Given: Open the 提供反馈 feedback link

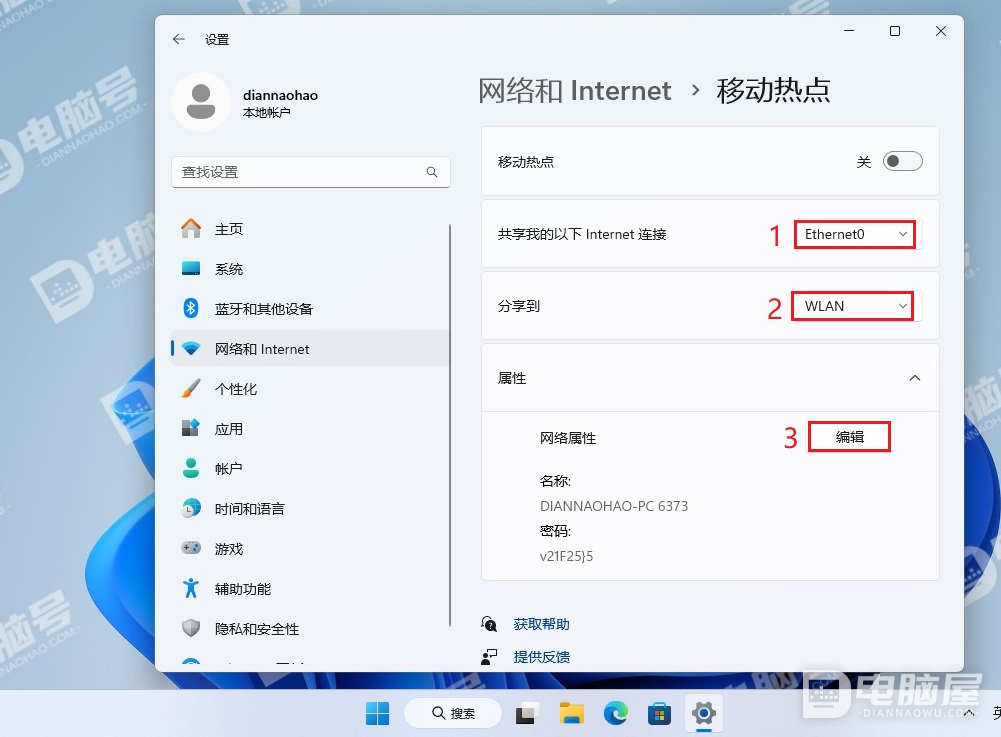Looking at the screenshot, I should tap(541, 656).
